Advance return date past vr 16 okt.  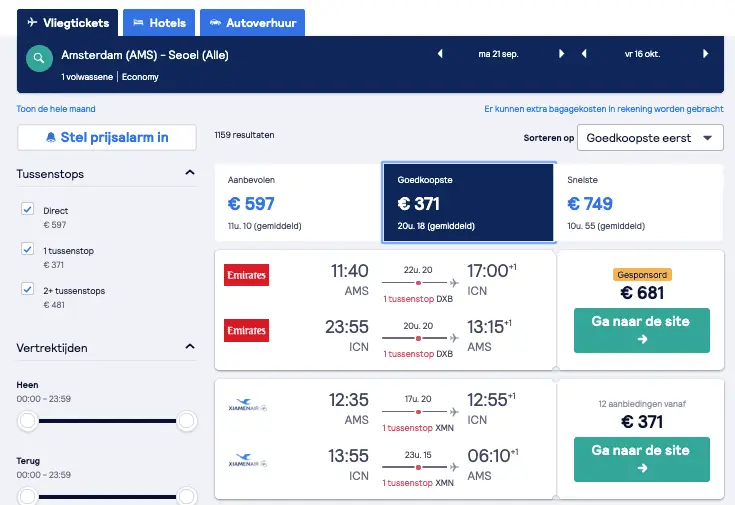[705, 54]
